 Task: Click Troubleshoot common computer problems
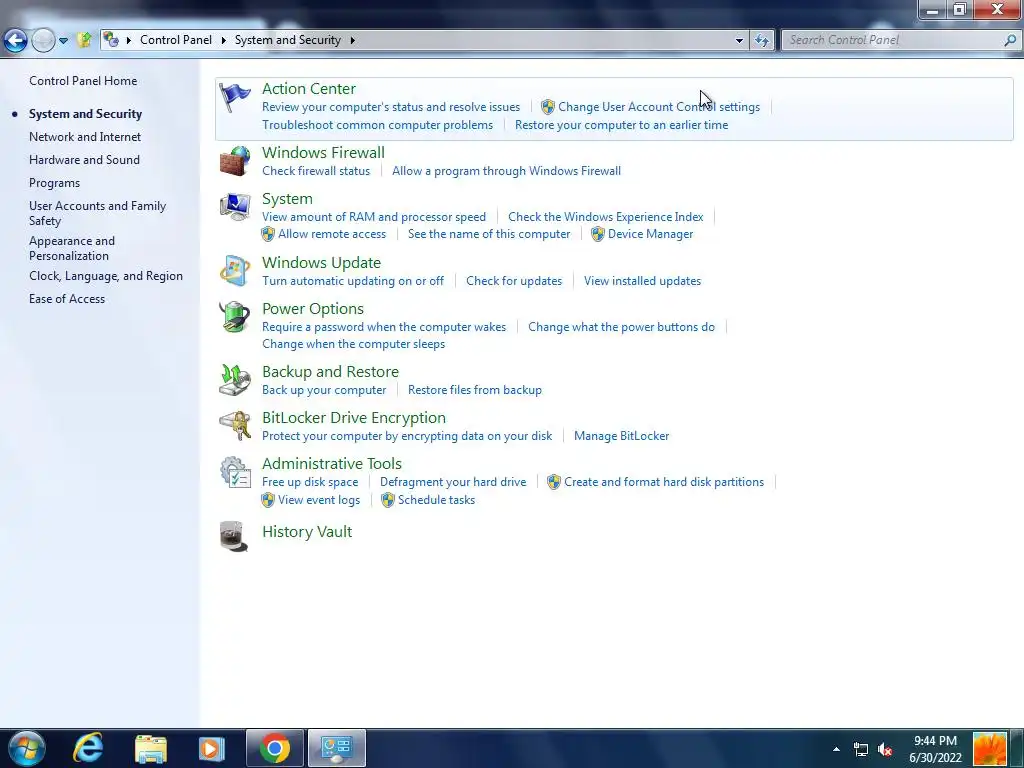point(377,125)
